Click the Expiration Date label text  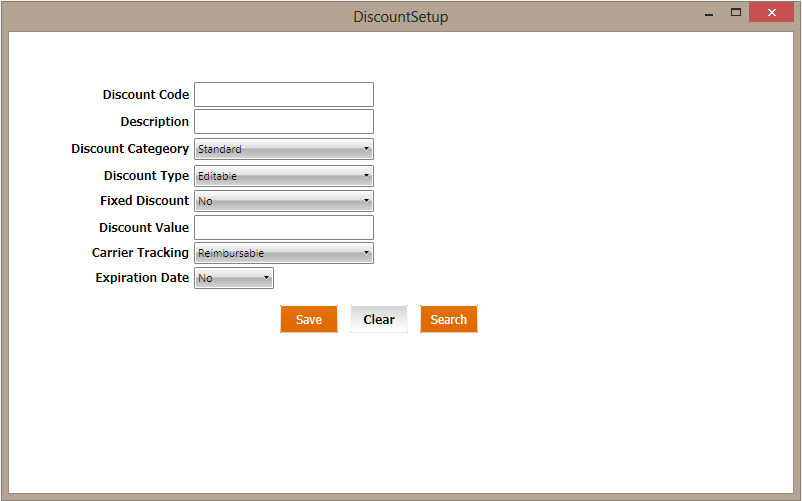[x=142, y=278]
